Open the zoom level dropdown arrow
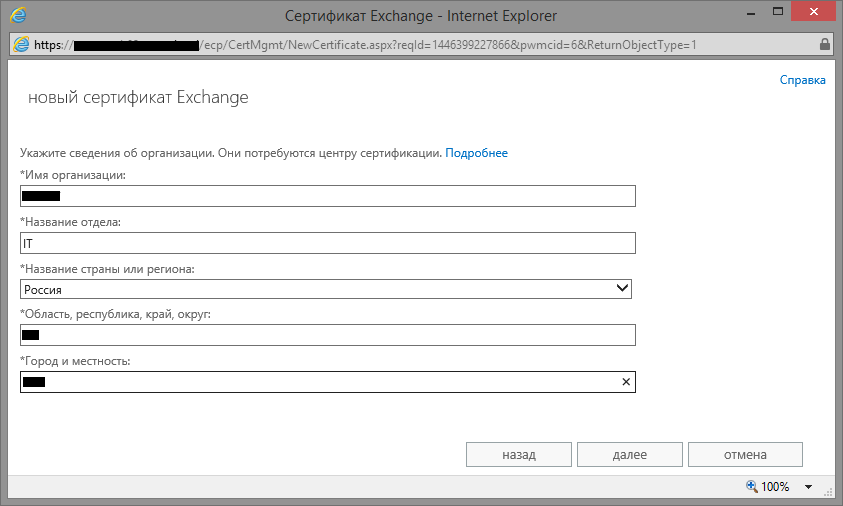 tap(808, 487)
